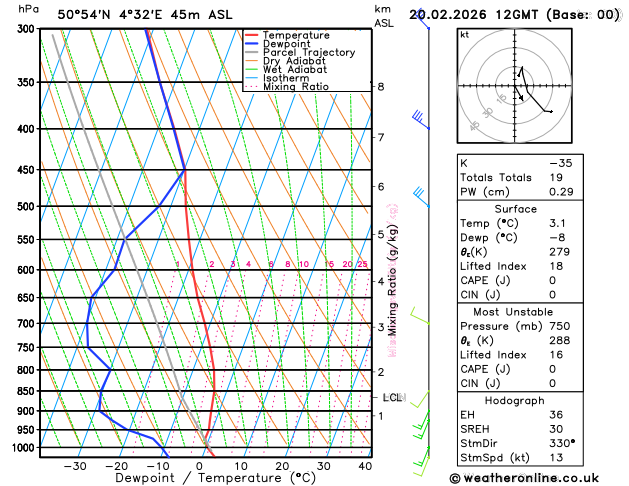Click the 700 hPa pressure label
The image size is (629, 486).
click(28, 324)
